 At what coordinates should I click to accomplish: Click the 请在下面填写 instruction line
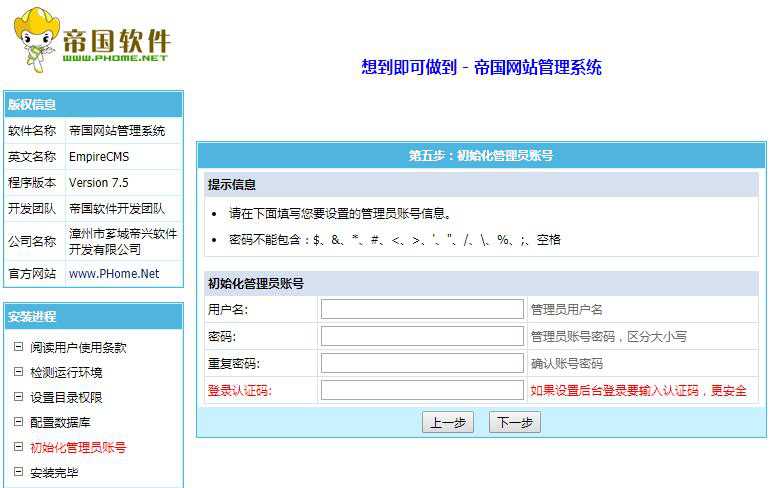coord(340,214)
